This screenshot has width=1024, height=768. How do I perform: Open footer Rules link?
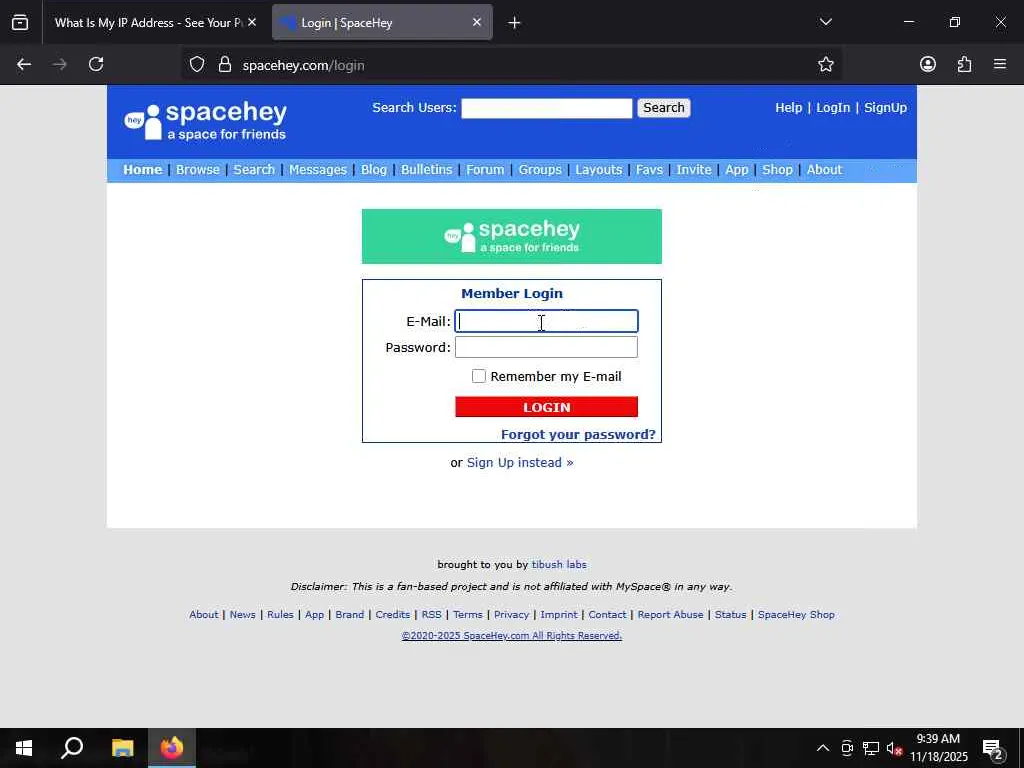280,615
